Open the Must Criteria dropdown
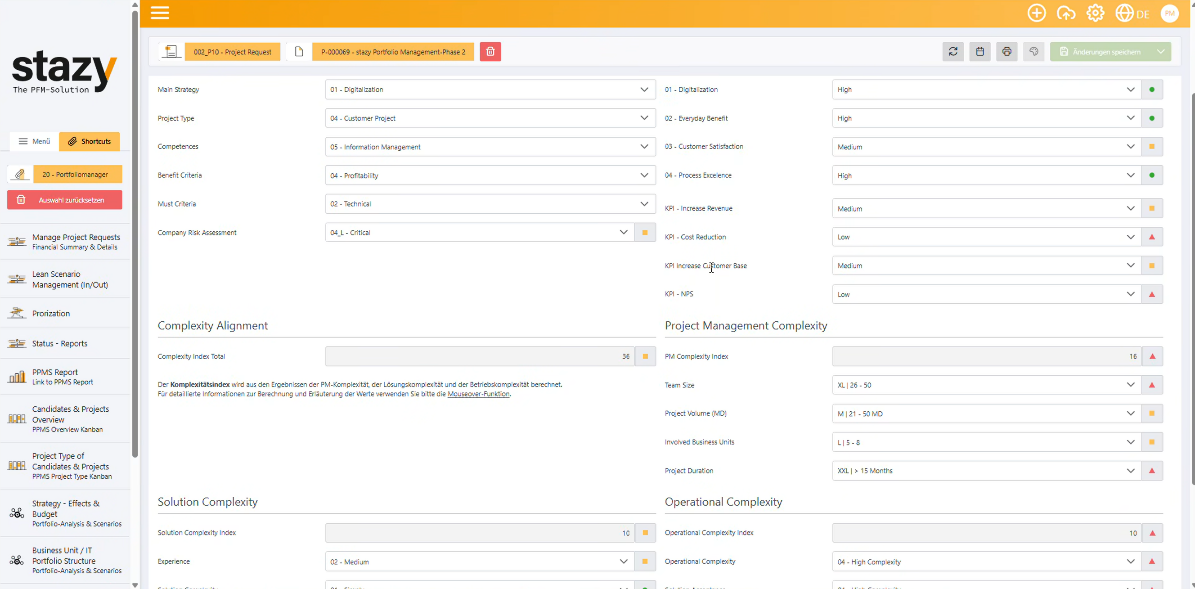 pyautogui.click(x=490, y=203)
